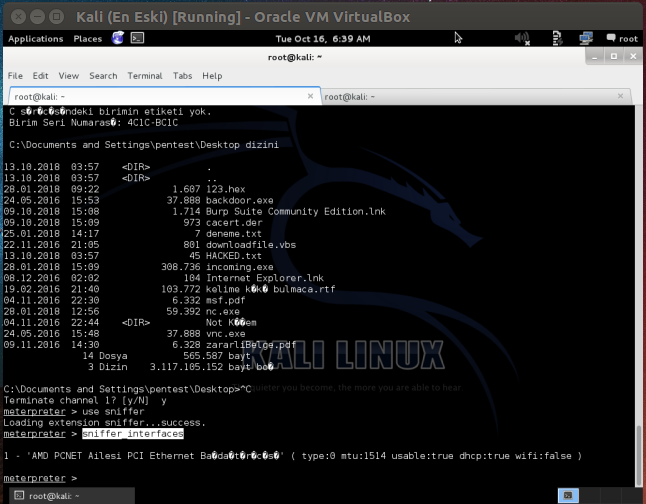Image resolution: width=646 pixels, height=504 pixels.
Task: Click the vnc.exe file name
Action: coord(225,334)
